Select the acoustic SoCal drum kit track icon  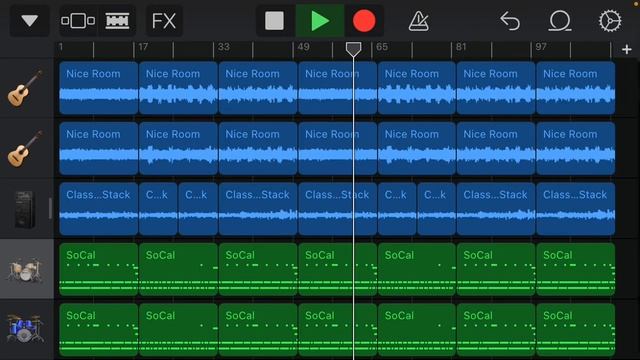[25, 269]
